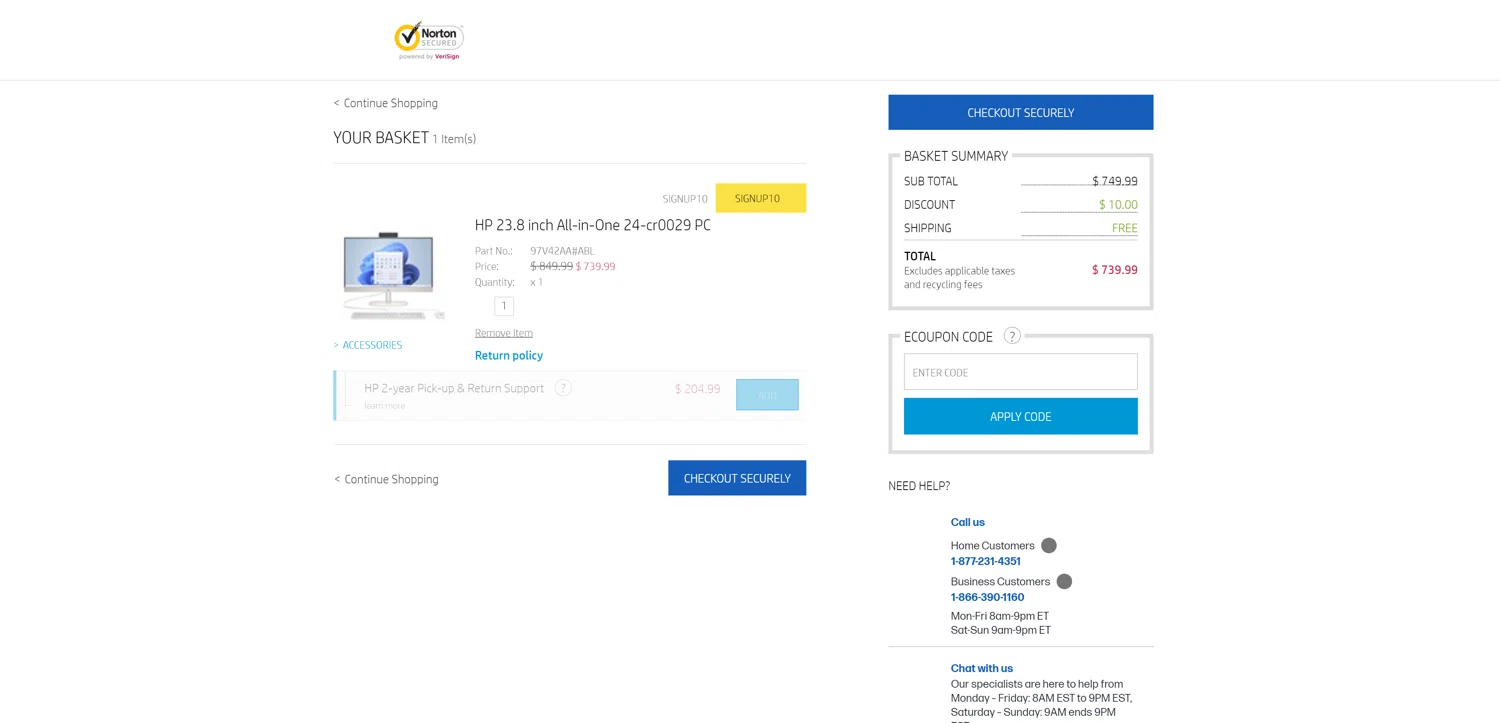Call the Home Customers phone number
Viewport: 1500px width, 723px height.
tap(985, 562)
